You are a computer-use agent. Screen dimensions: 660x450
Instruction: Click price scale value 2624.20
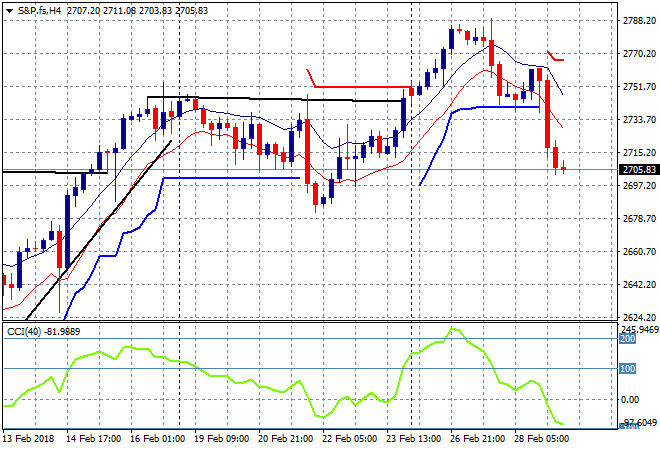[x=639, y=317]
